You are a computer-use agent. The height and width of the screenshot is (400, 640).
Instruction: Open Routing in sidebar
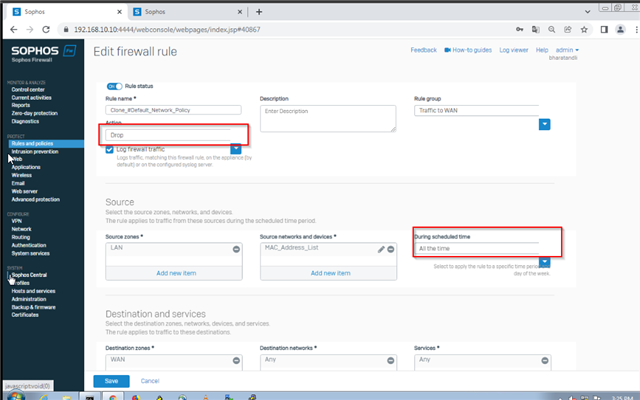click(x=20, y=237)
